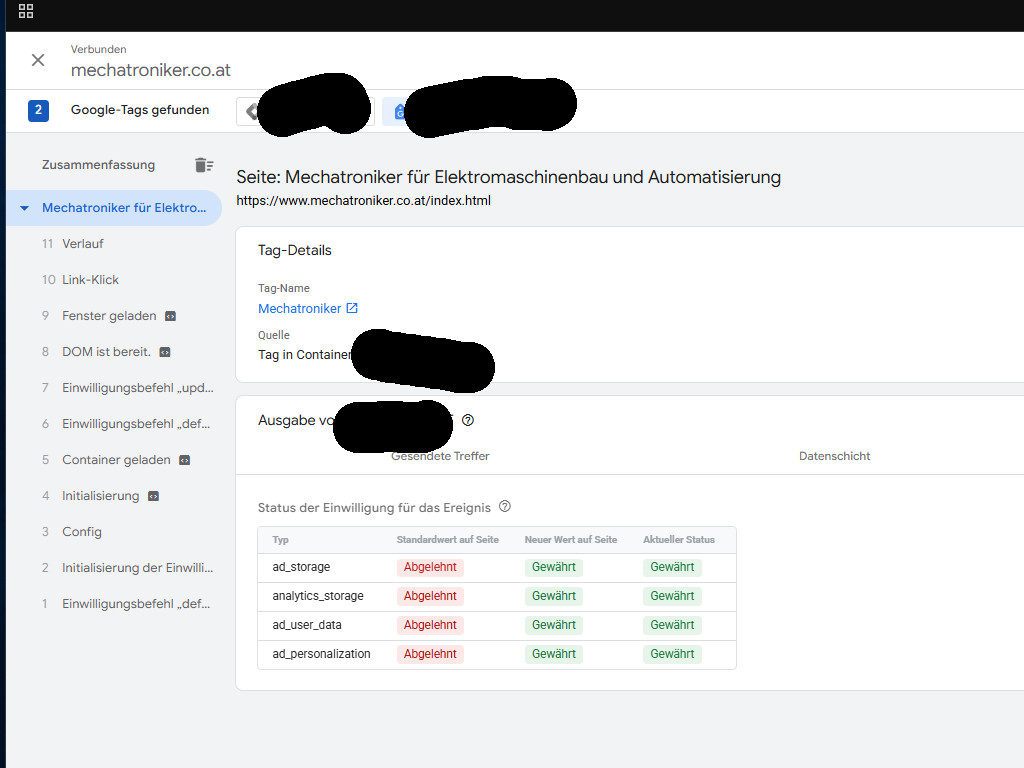Switch to the Gesendete Treffer tab

pyautogui.click(x=440, y=456)
